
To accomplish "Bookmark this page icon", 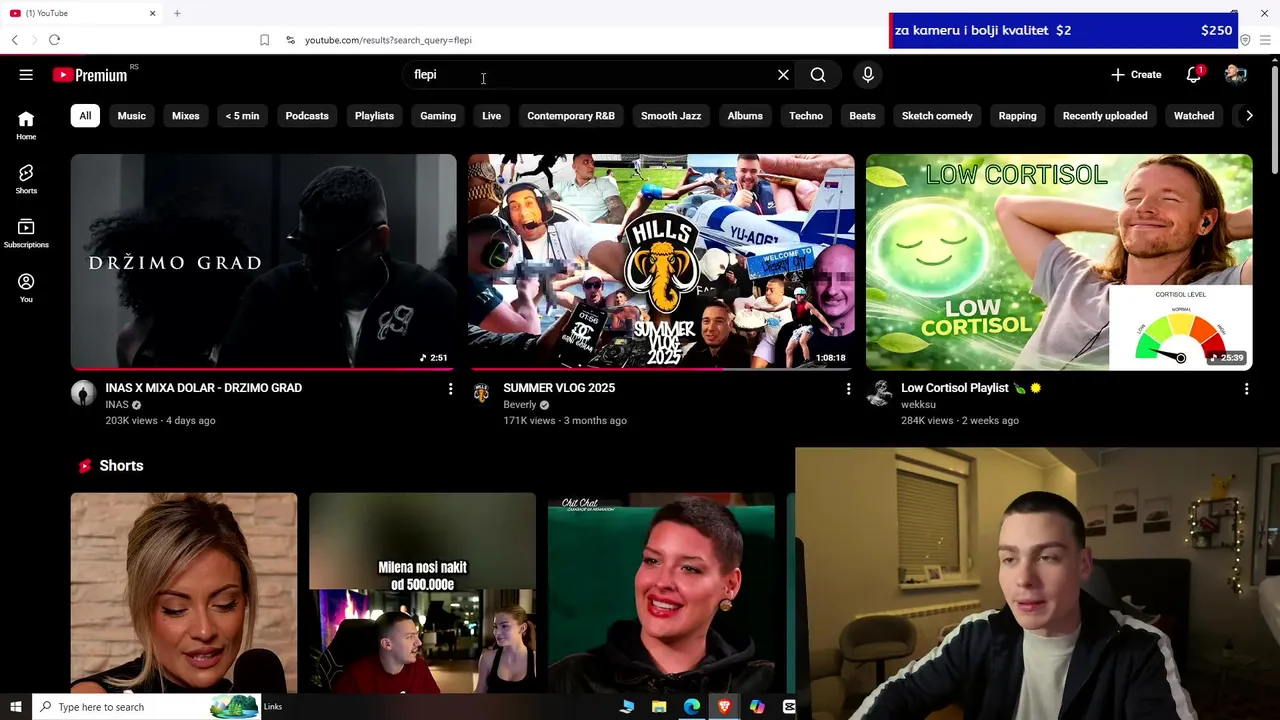I will pyautogui.click(x=264, y=40).
